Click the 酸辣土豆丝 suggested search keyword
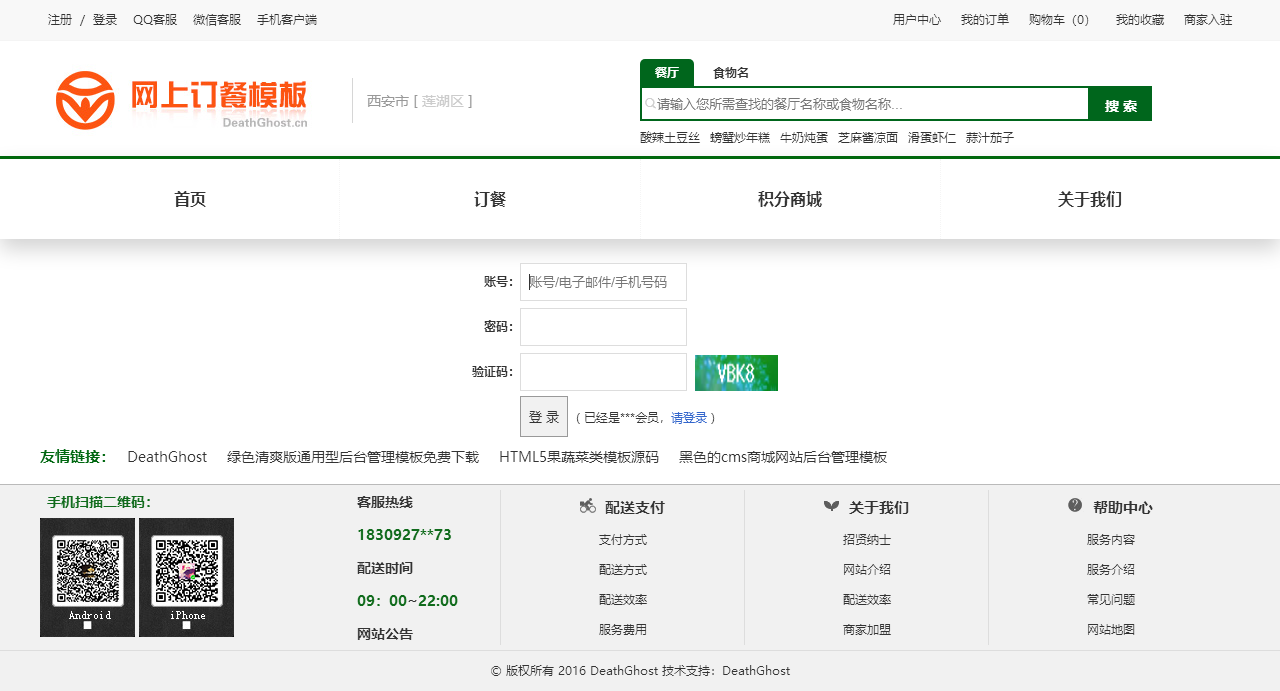 (670, 138)
